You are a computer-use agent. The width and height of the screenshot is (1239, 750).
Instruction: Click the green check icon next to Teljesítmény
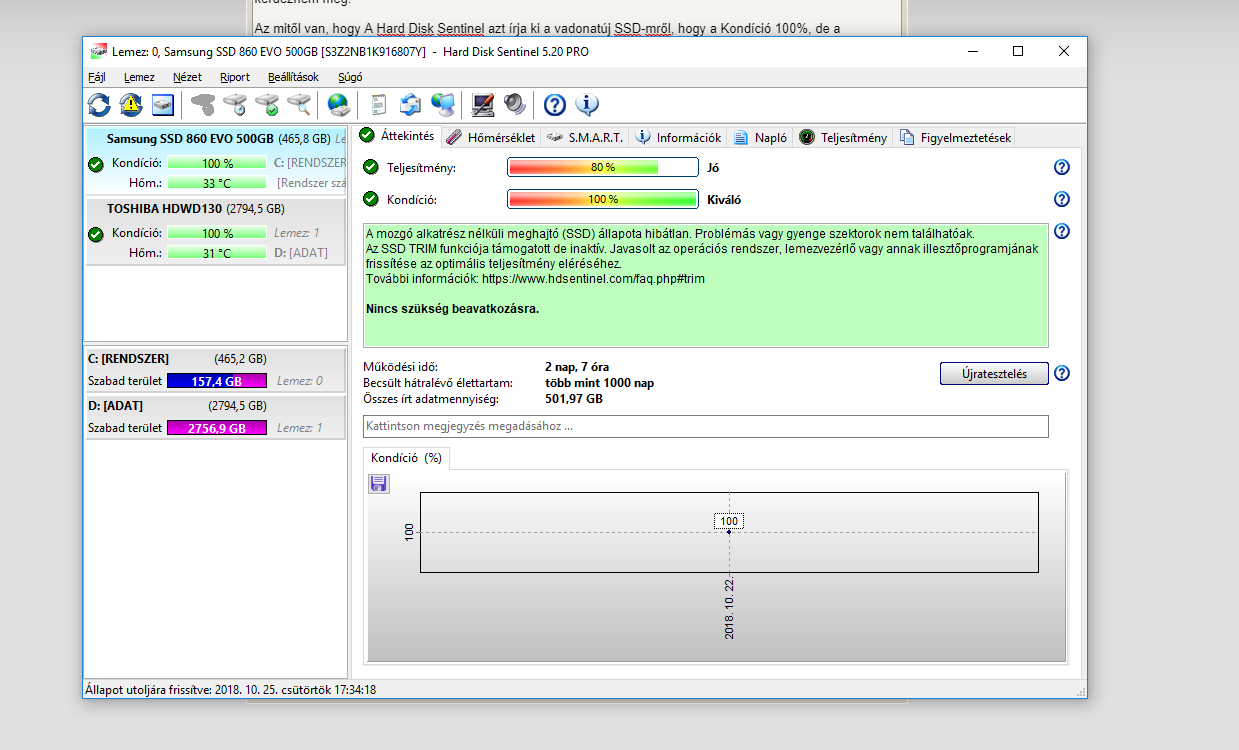tap(371, 167)
